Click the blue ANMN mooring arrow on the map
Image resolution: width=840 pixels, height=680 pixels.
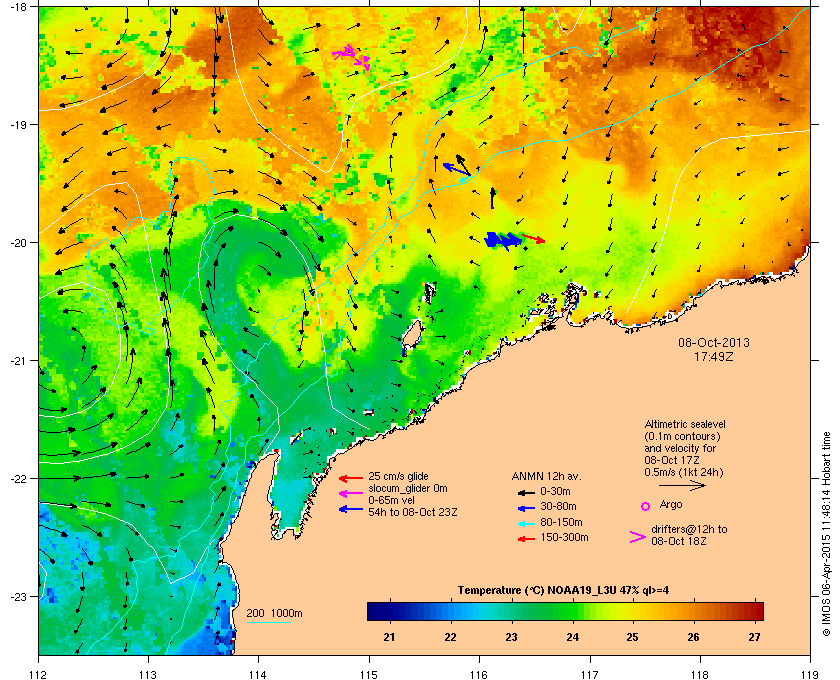point(456,169)
